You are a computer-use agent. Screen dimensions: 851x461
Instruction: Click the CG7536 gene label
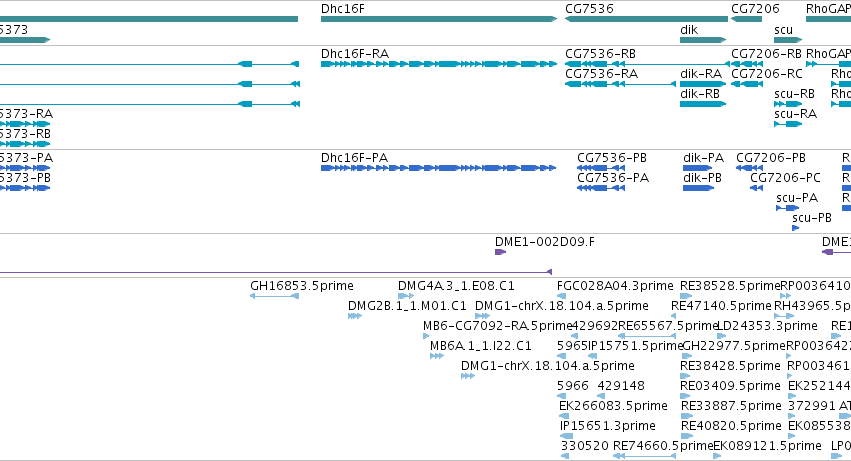[589, 9]
